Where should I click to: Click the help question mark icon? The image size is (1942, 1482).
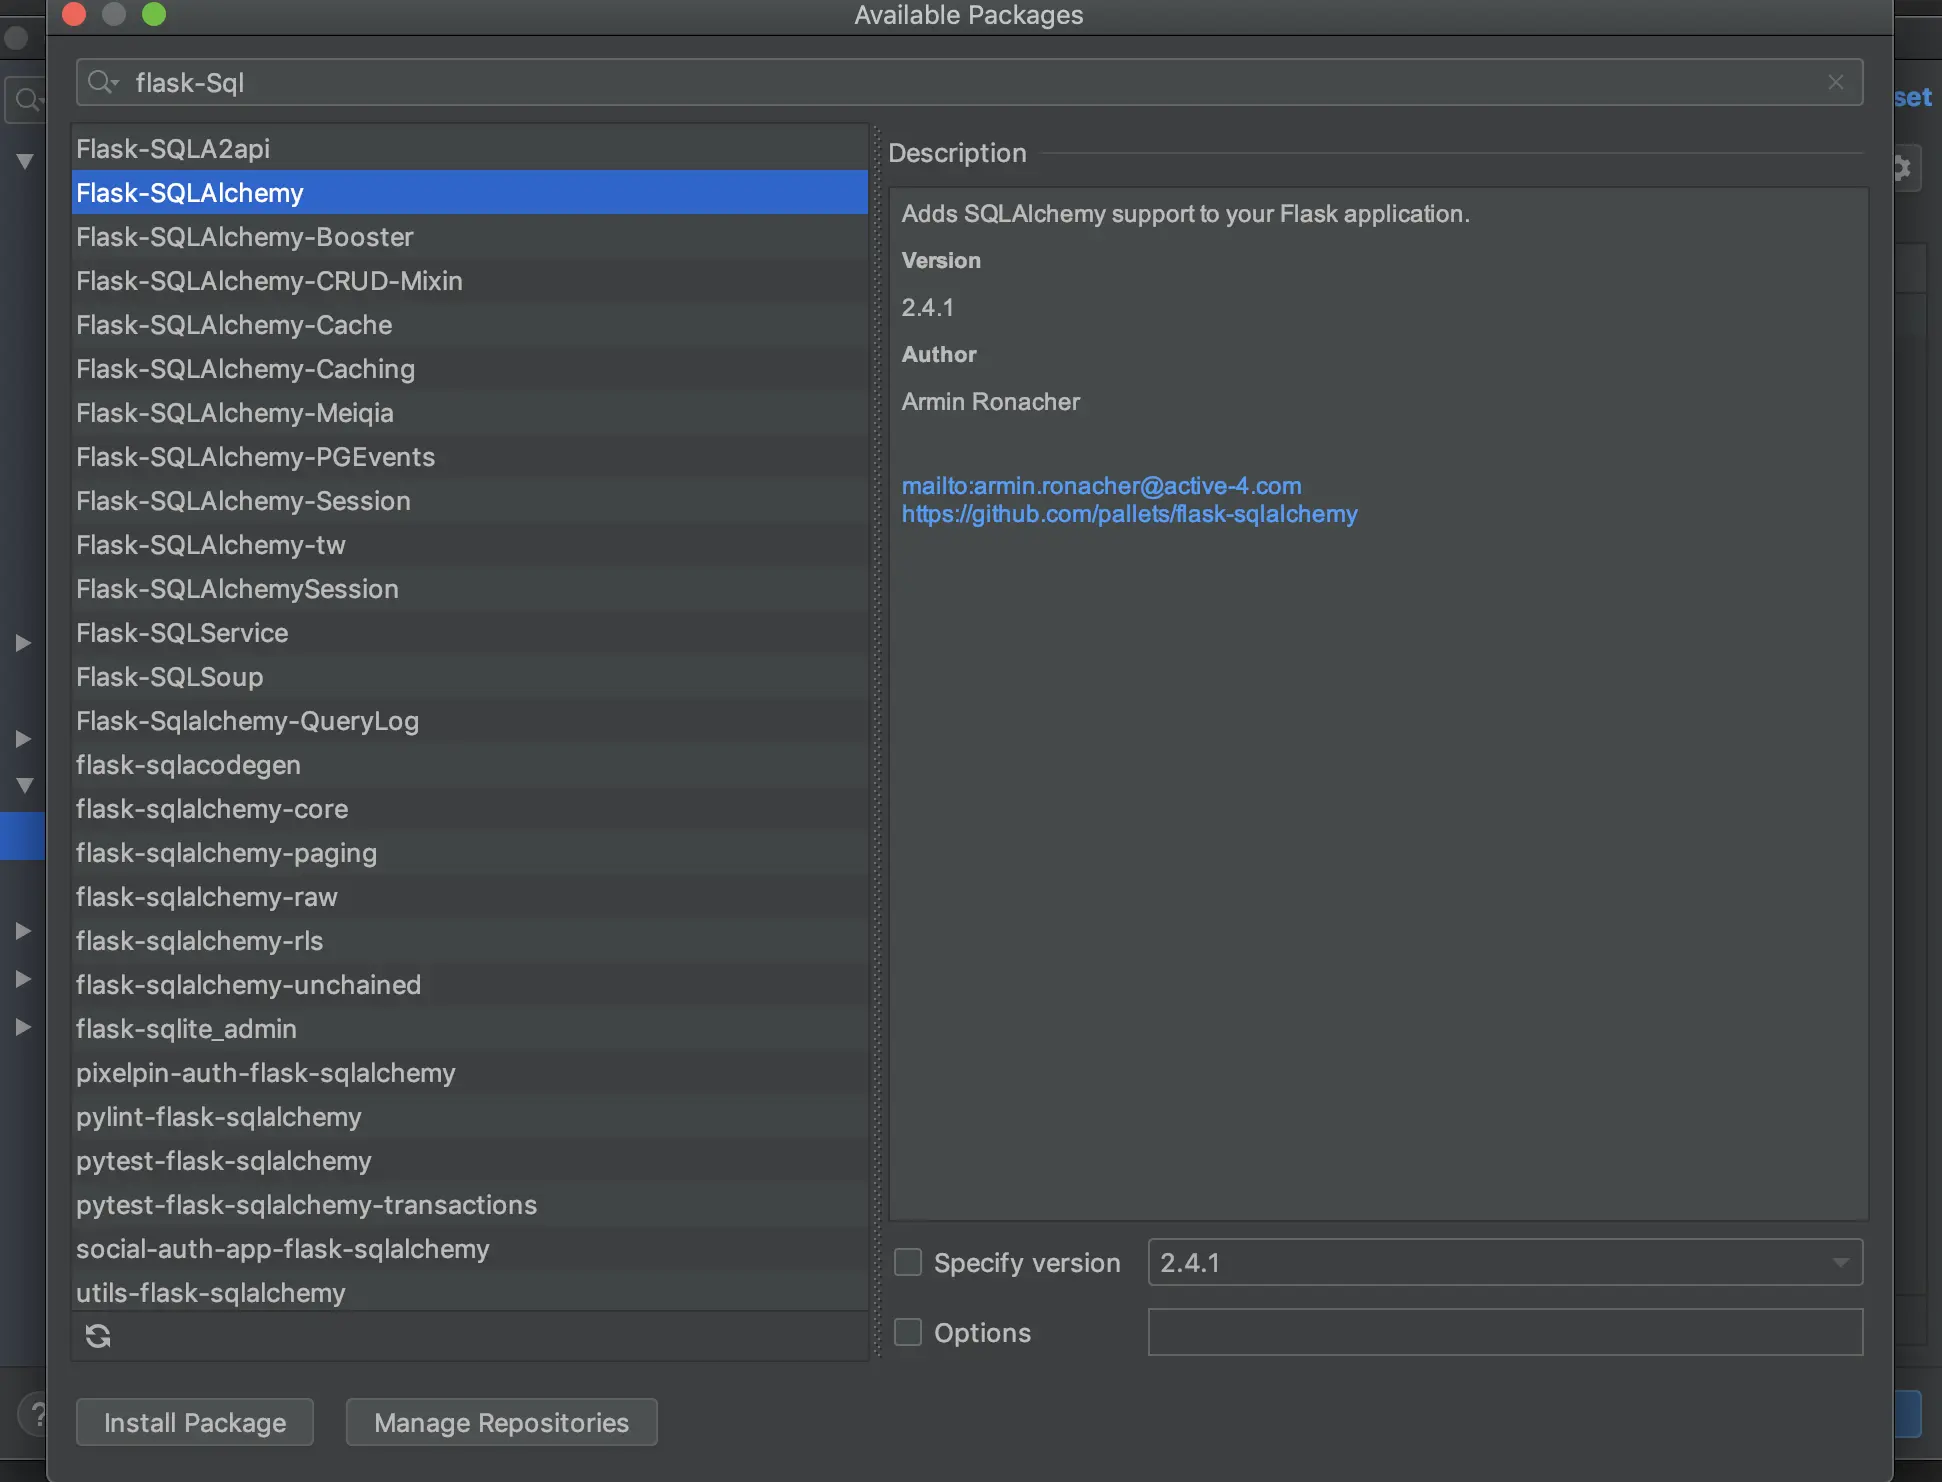[36, 1414]
